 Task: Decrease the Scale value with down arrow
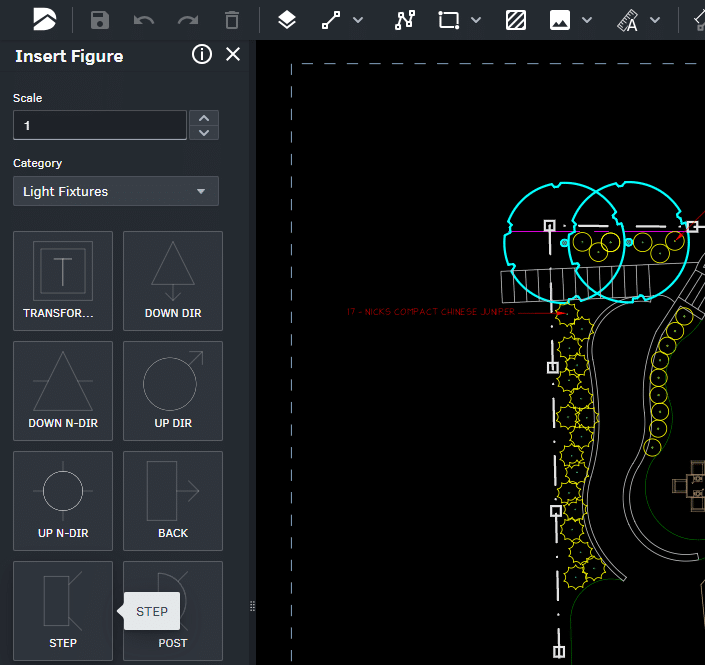pyautogui.click(x=204, y=133)
